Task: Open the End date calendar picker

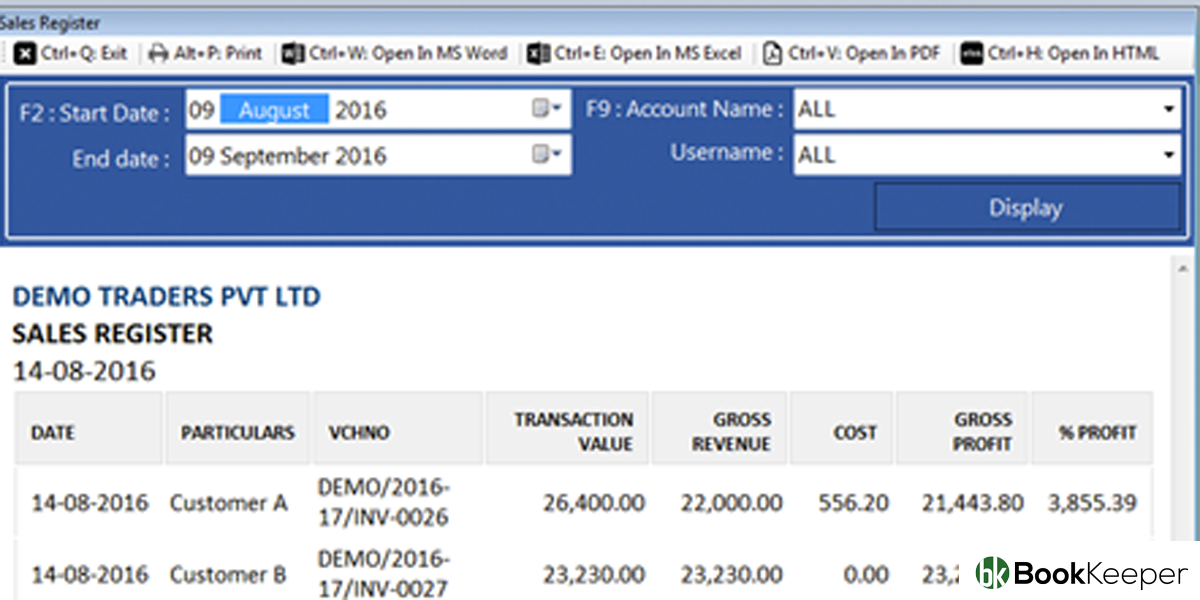Action: [546, 155]
